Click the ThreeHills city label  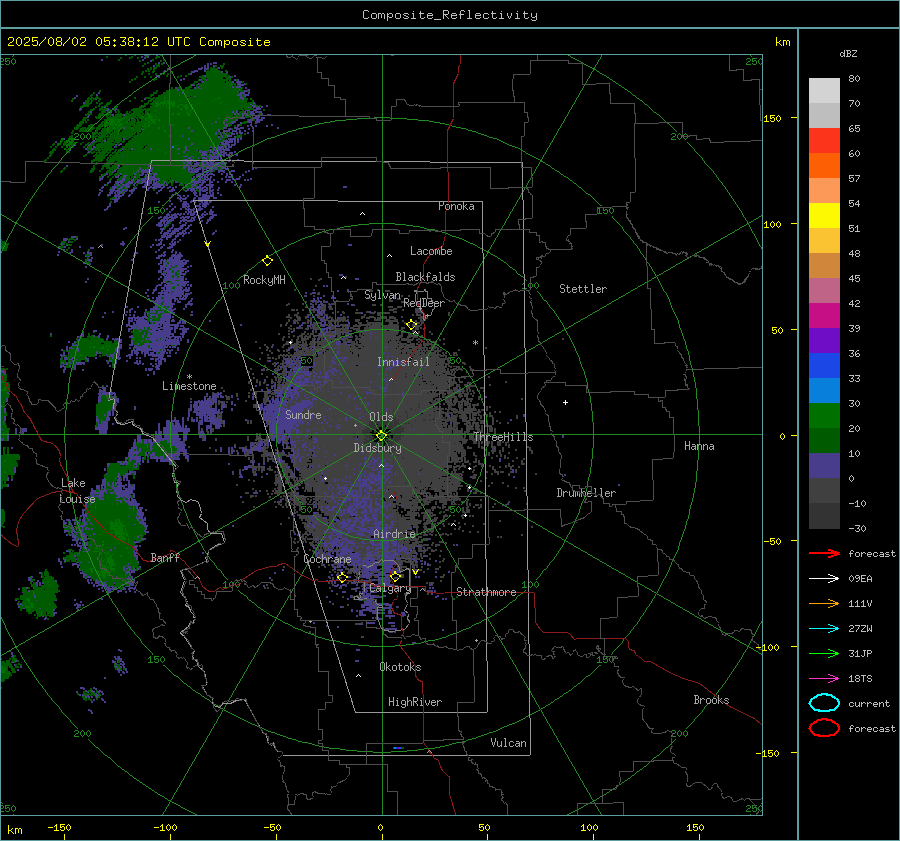pos(503,437)
